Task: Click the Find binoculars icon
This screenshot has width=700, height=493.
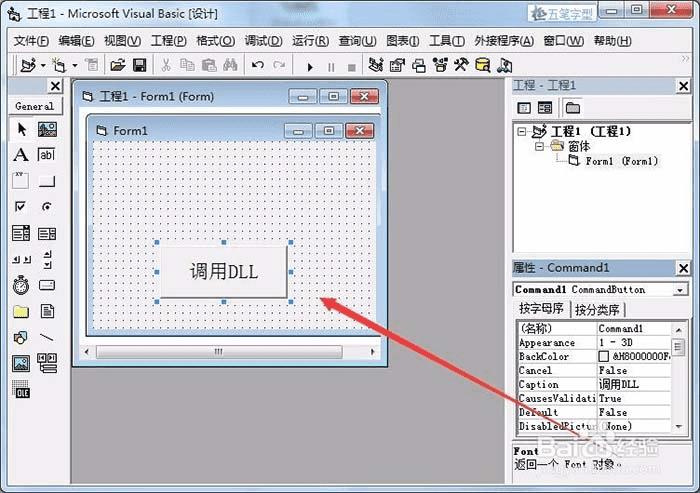Action: 230,66
